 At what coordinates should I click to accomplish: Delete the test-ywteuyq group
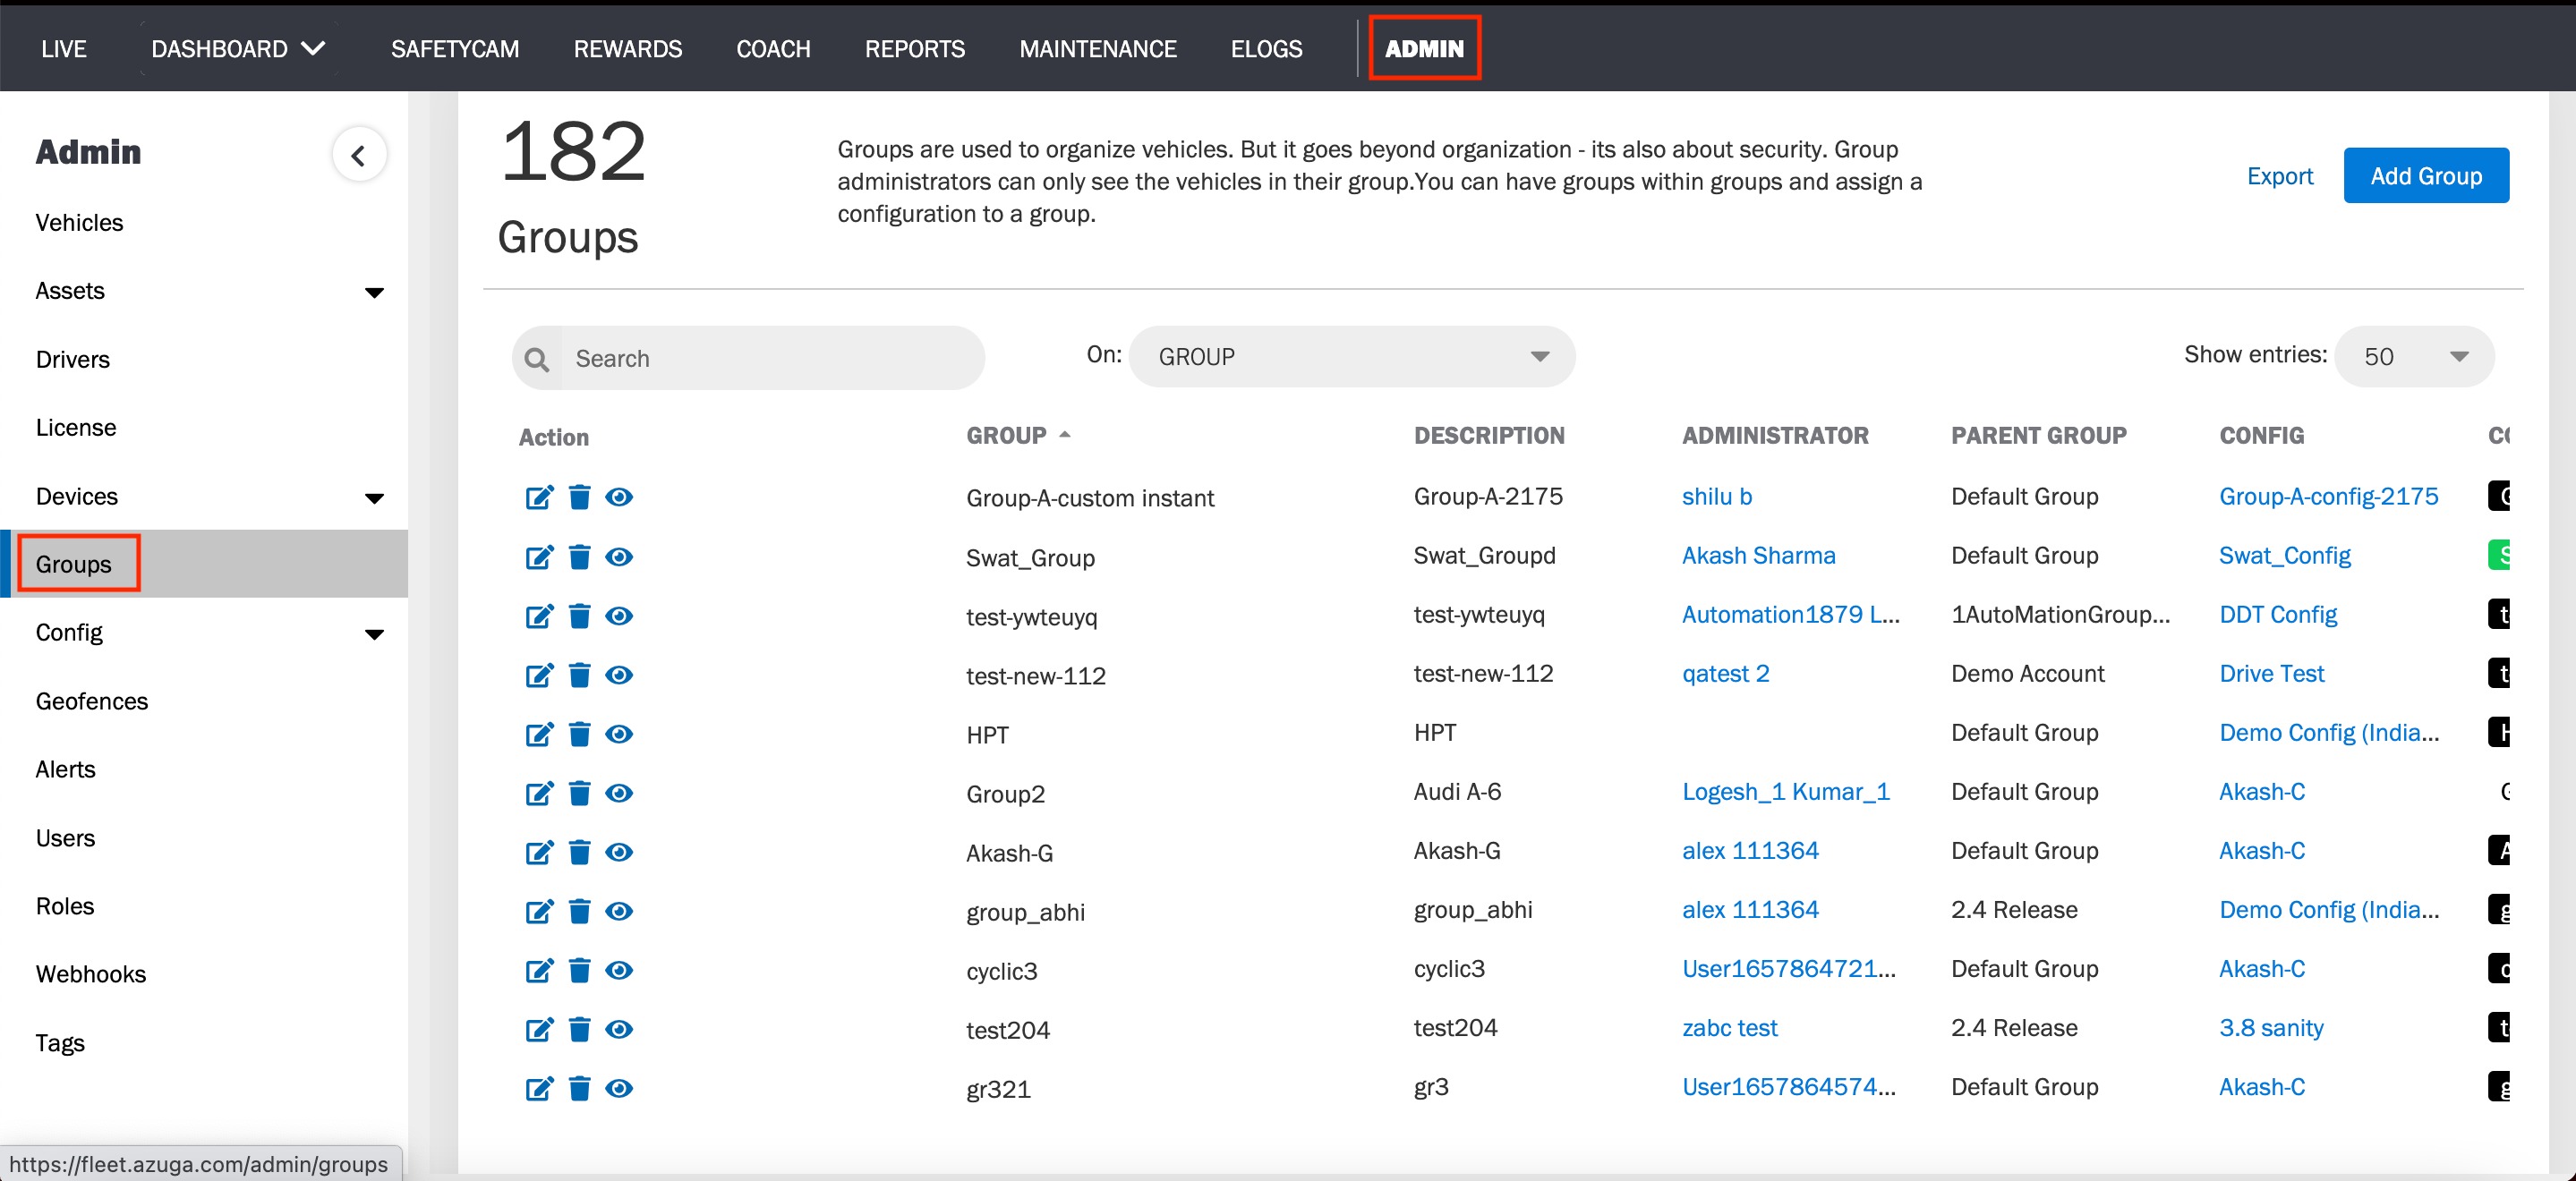(x=579, y=615)
